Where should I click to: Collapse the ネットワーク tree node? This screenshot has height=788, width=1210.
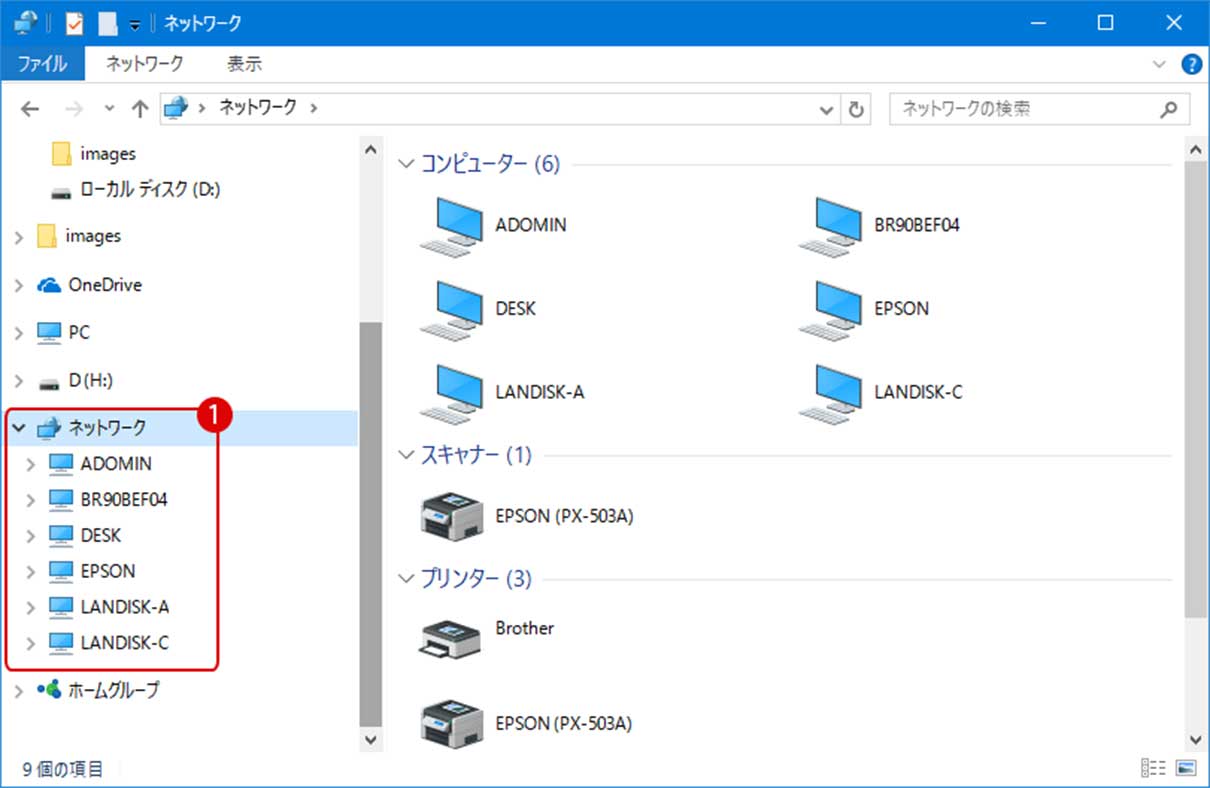coord(19,428)
